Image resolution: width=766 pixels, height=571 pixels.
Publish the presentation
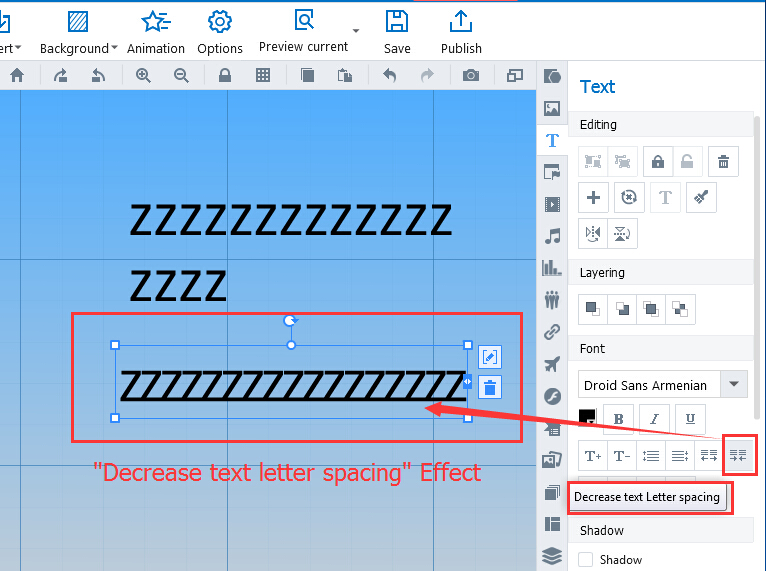pyautogui.click(x=461, y=33)
